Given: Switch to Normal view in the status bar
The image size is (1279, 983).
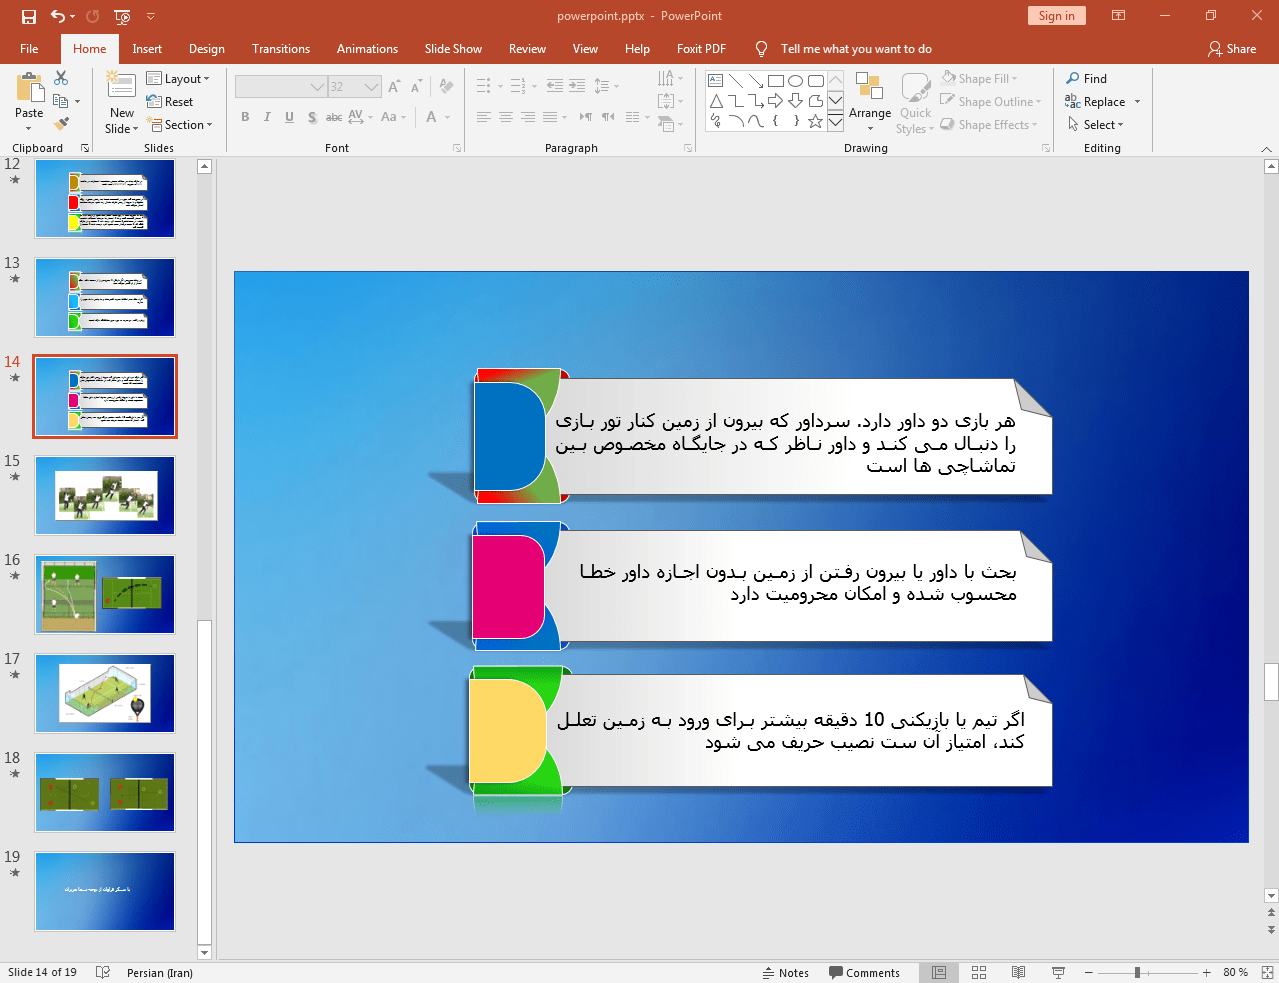Looking at the screenshot, I should 939,972.
